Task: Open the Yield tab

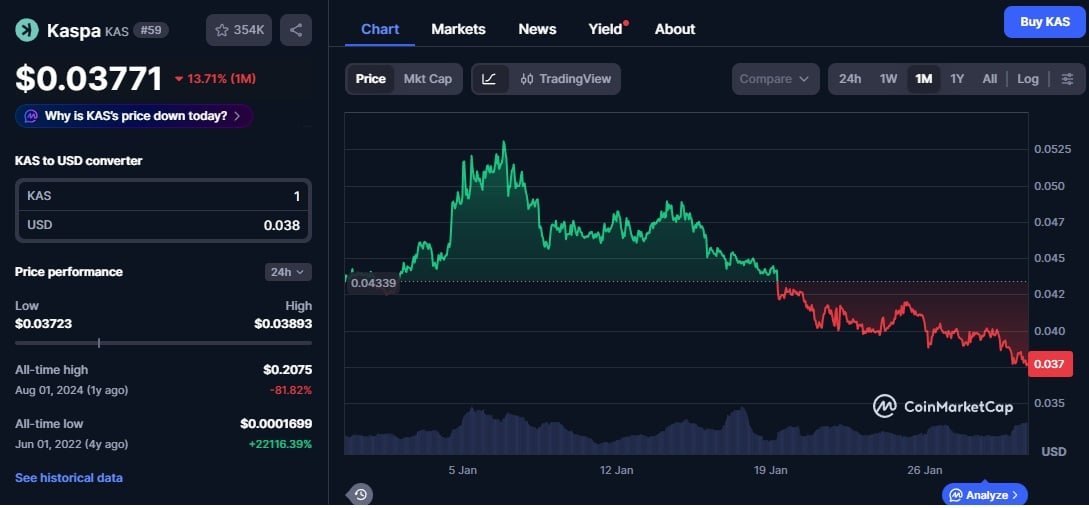Action: point(604,29)
